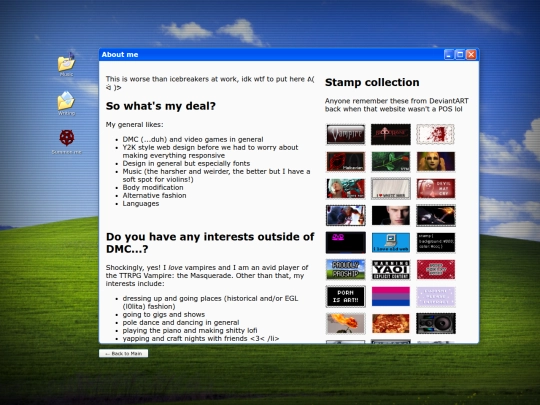Open the Music folder on the desktop
Viewport: 540px width, 405px height.
pyautogui.click(x=66, y=64)
